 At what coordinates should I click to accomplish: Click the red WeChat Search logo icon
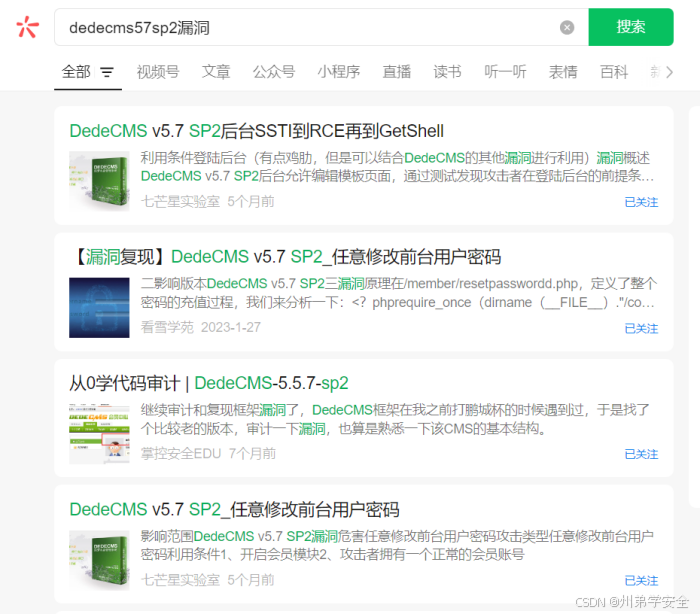[x=28, y=27]
